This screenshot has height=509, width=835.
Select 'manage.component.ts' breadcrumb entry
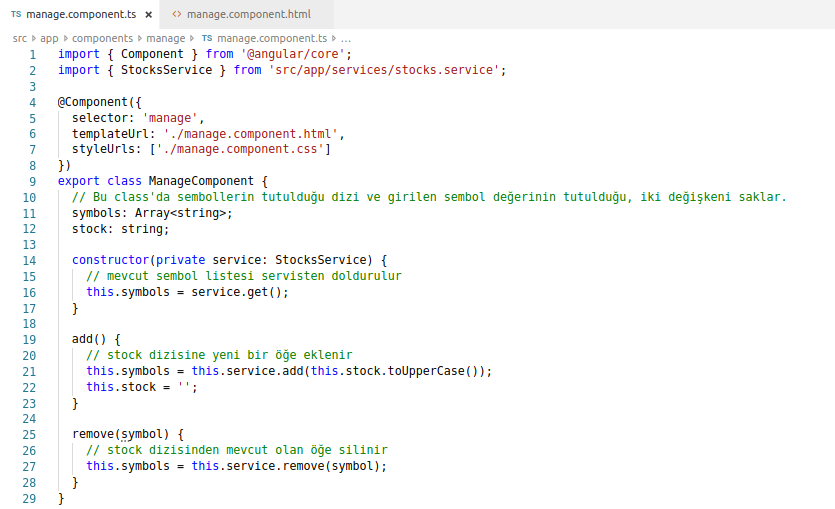tap(272, 38)
